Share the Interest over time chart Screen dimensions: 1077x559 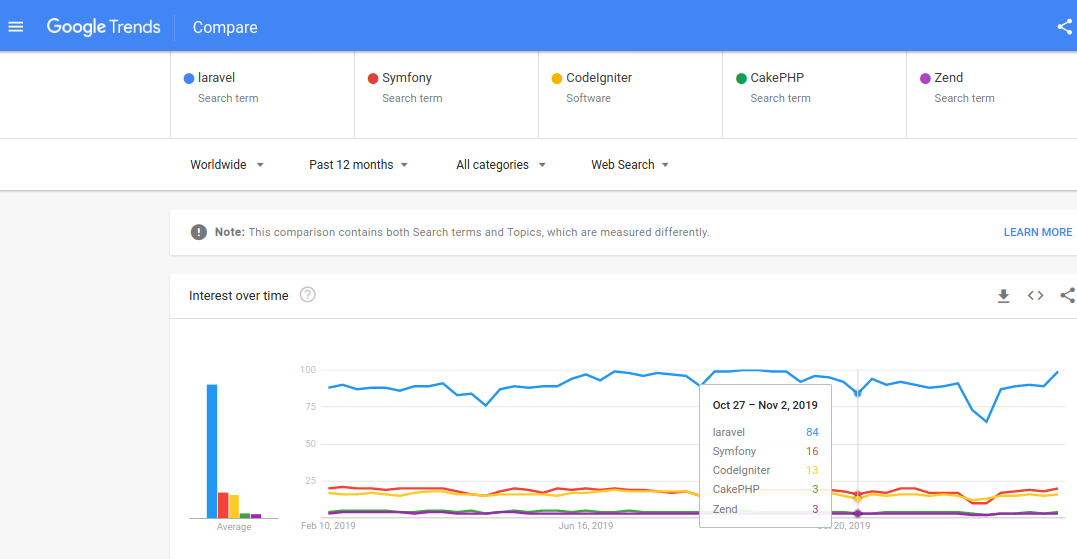1067,296
